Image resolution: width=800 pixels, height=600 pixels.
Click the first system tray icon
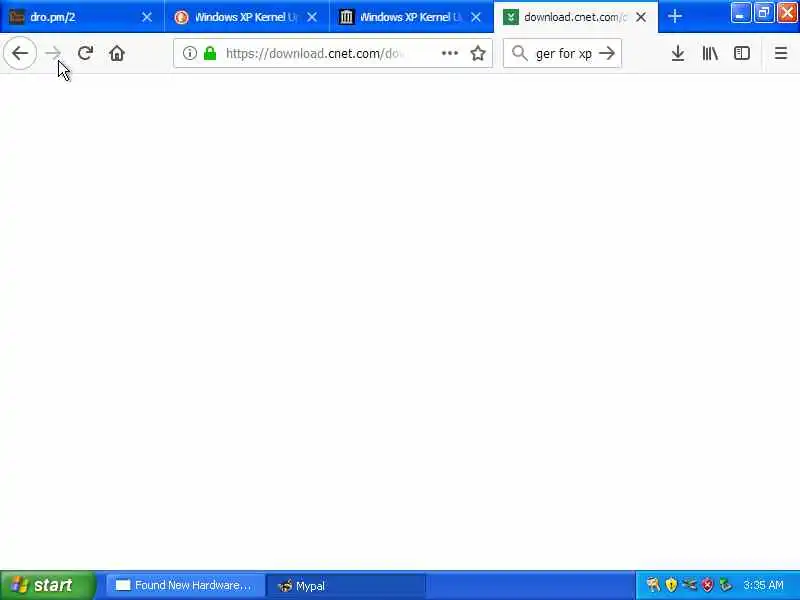point(653,585)
